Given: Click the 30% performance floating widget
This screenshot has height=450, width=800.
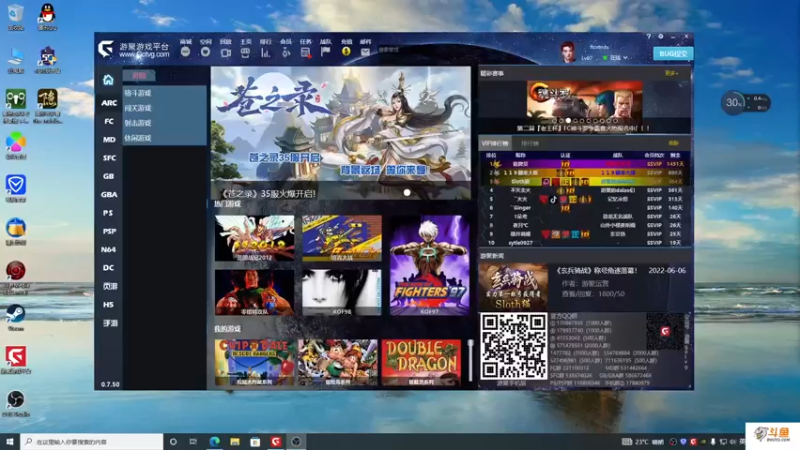Looking at the screenshot, I should (745, 103).
